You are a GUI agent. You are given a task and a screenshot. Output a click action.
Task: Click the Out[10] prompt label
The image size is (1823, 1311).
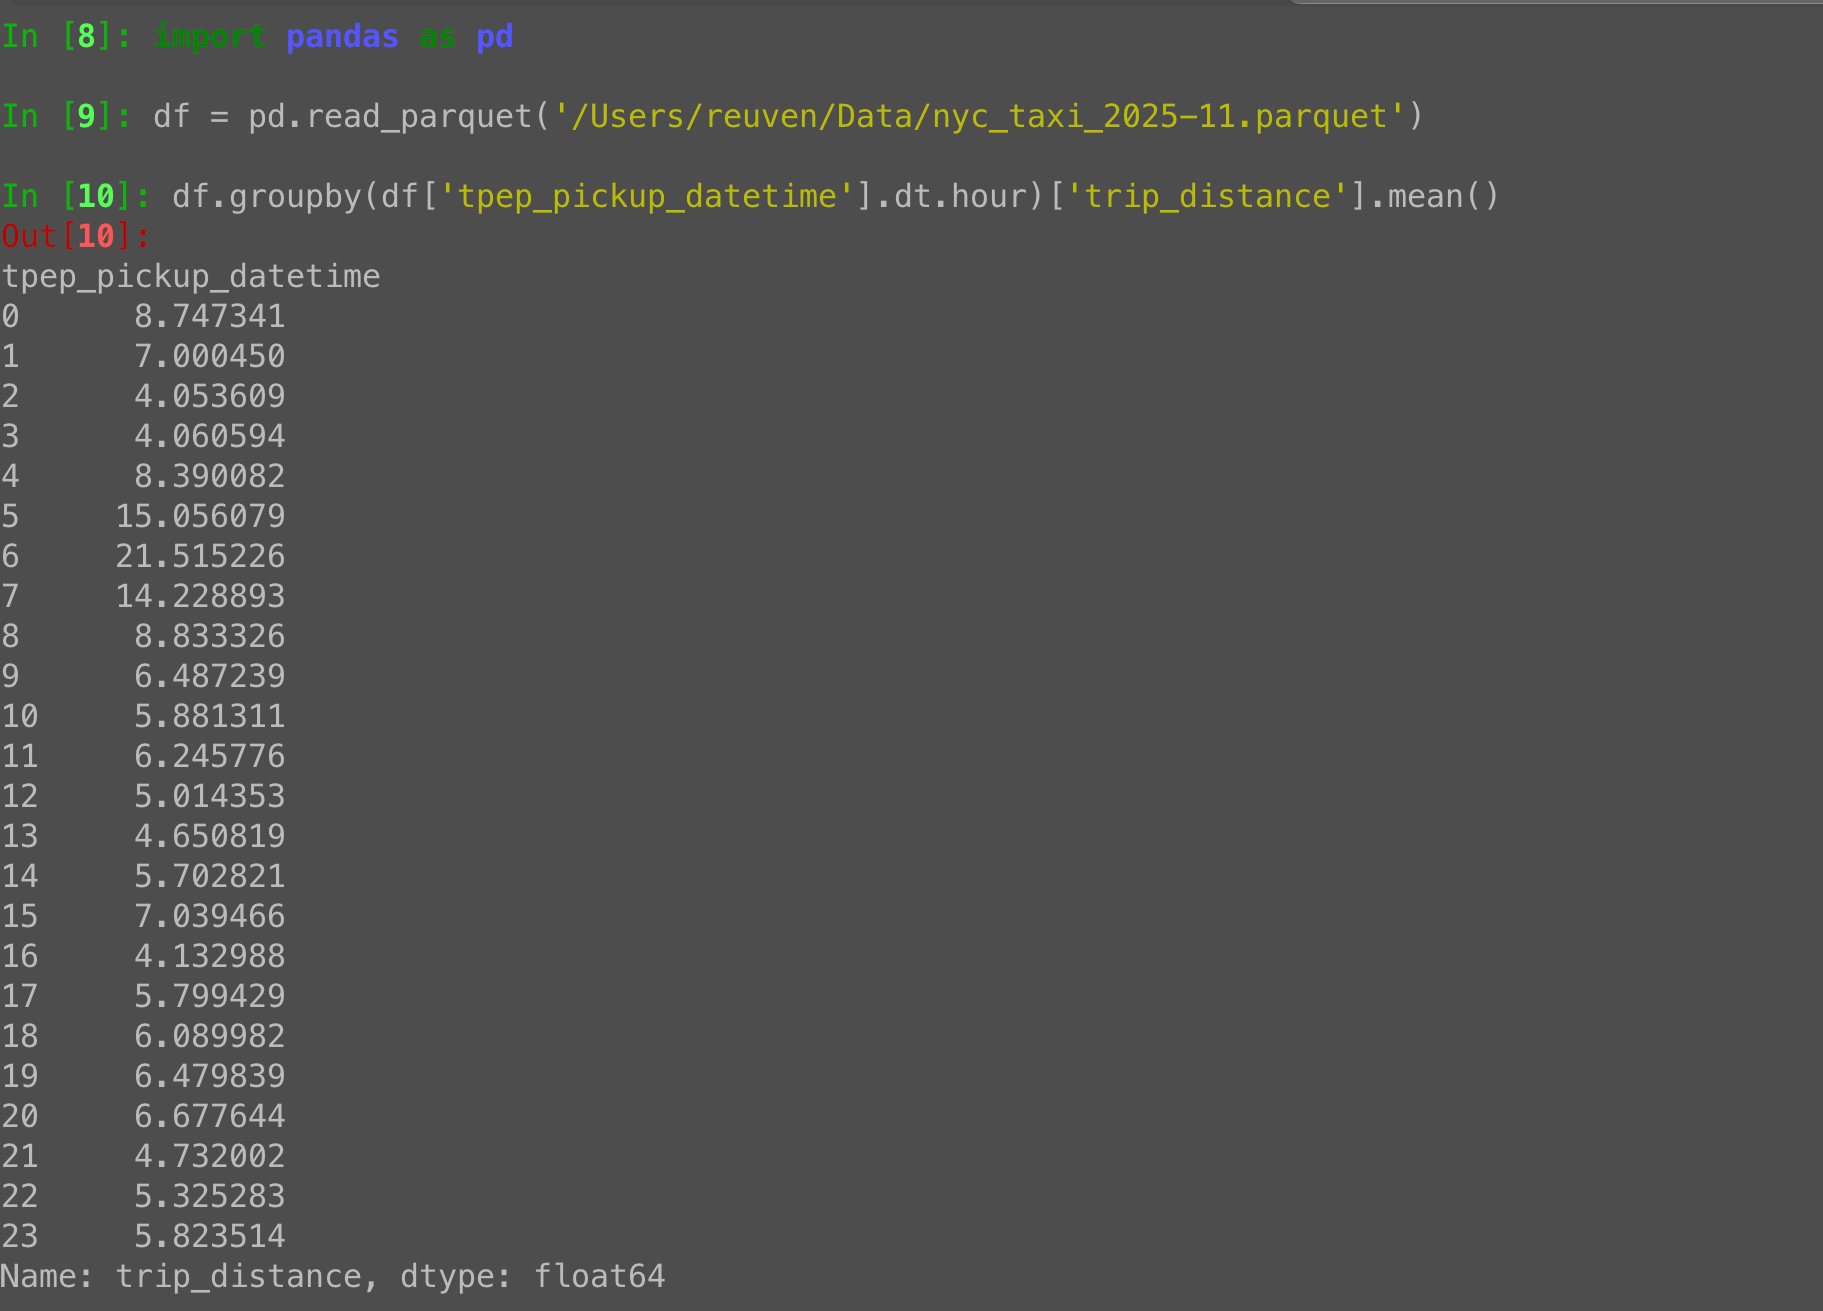[76, 237]
